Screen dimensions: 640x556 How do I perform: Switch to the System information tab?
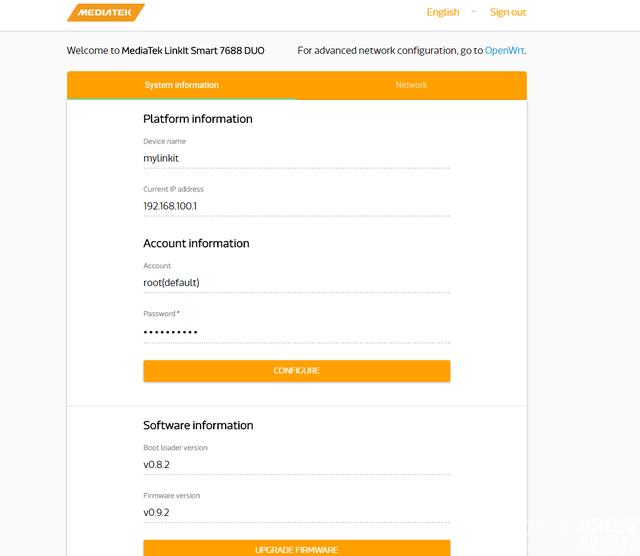(182, 85)
